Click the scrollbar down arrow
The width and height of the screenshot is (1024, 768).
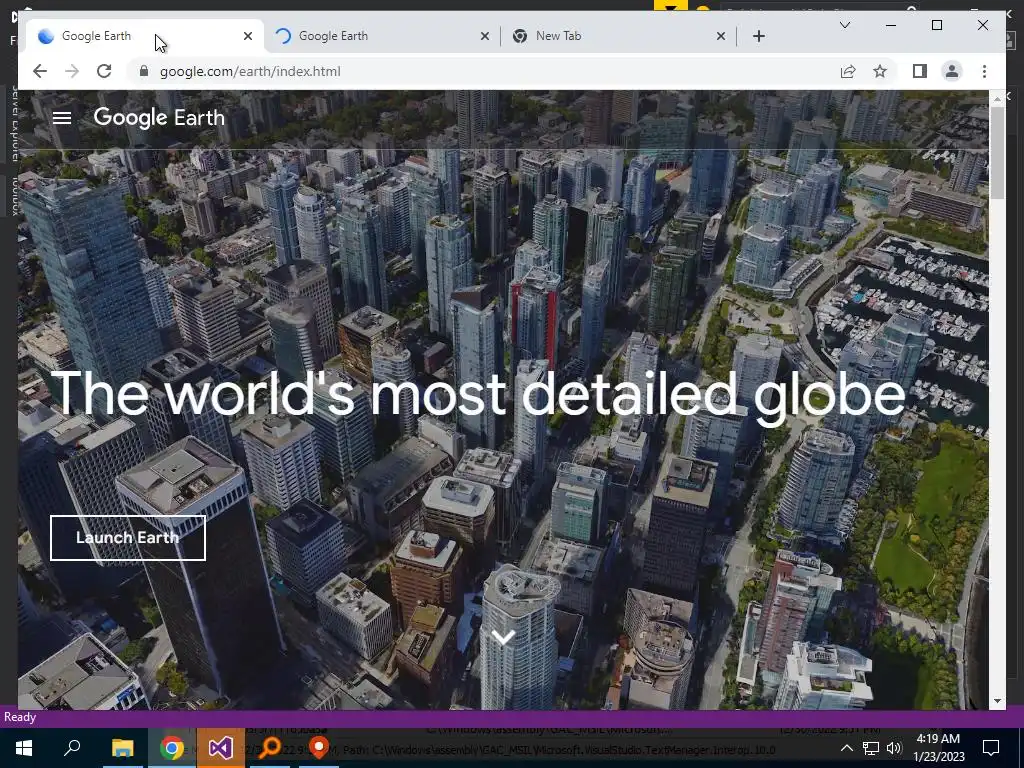(x=997, y=701)
